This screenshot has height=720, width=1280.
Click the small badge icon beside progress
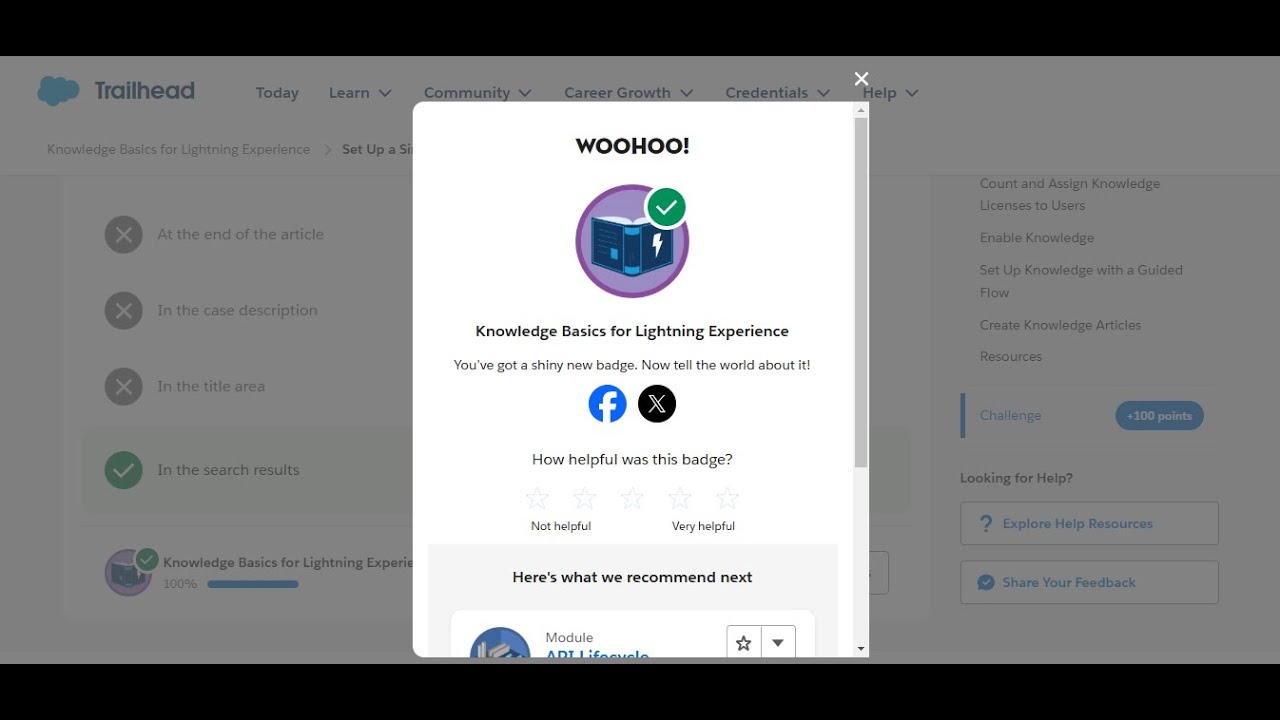(129, 572)
